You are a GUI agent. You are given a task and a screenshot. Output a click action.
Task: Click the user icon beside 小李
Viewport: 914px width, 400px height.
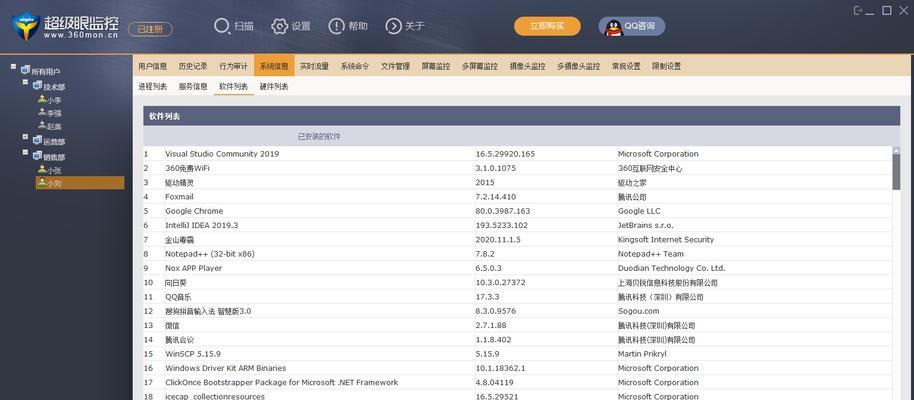42,99
